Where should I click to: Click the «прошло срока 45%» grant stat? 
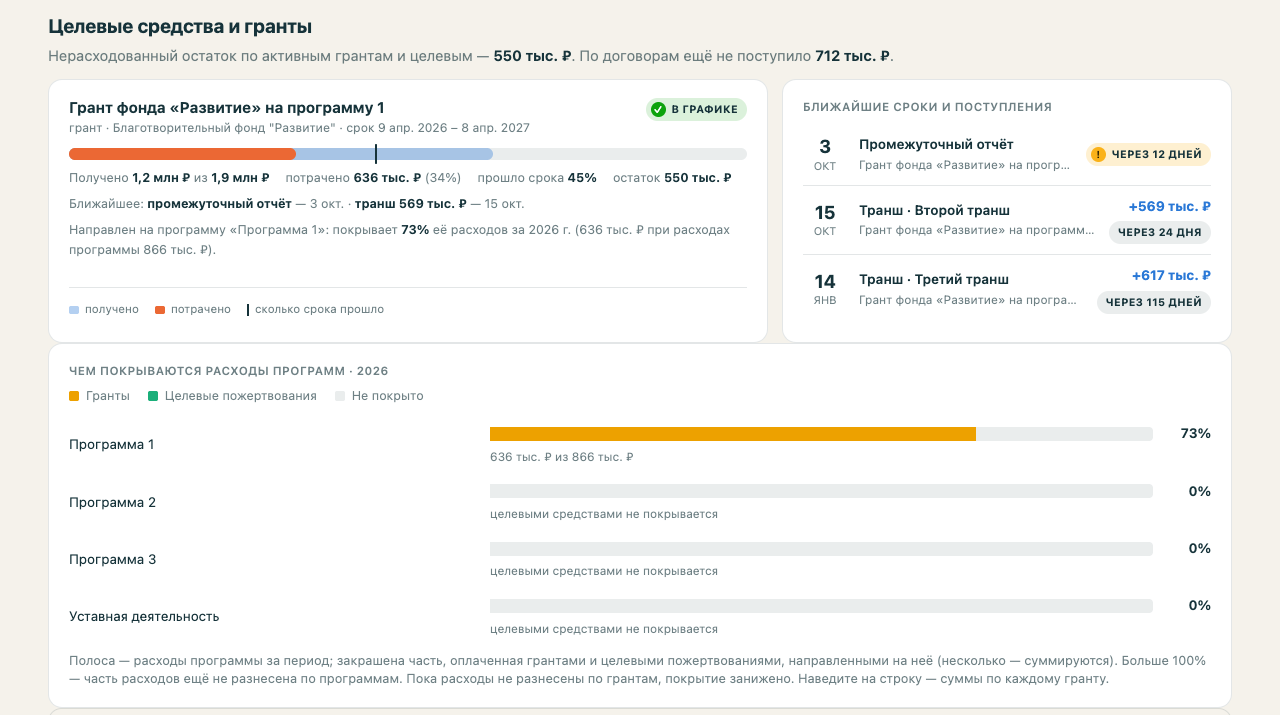(537, 178)
